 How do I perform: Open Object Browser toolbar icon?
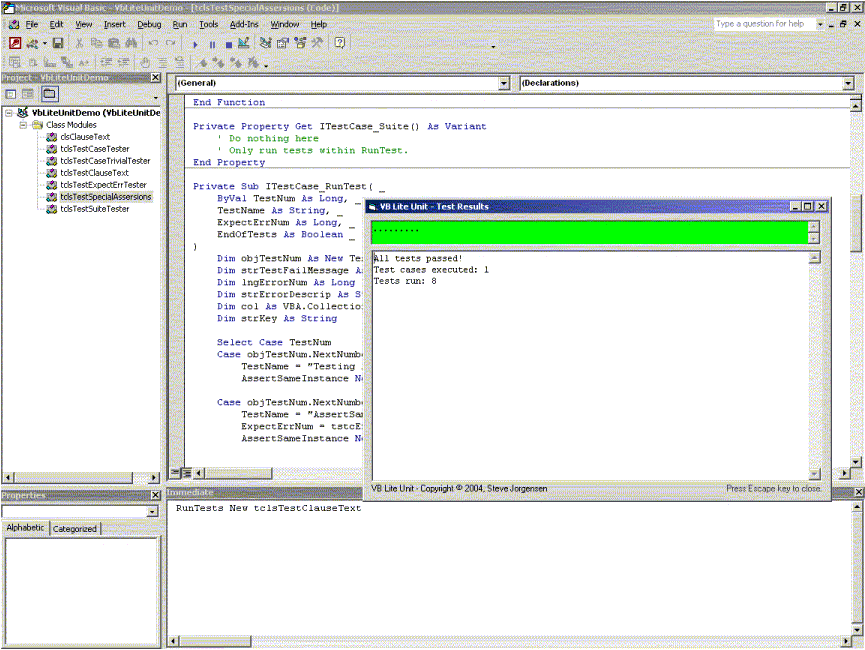click(x=300, y=43)
